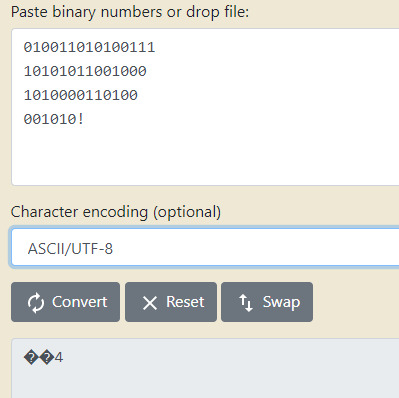Click the empty space below the binary lines
Screen dimensions: 399x398
point(205,155)
